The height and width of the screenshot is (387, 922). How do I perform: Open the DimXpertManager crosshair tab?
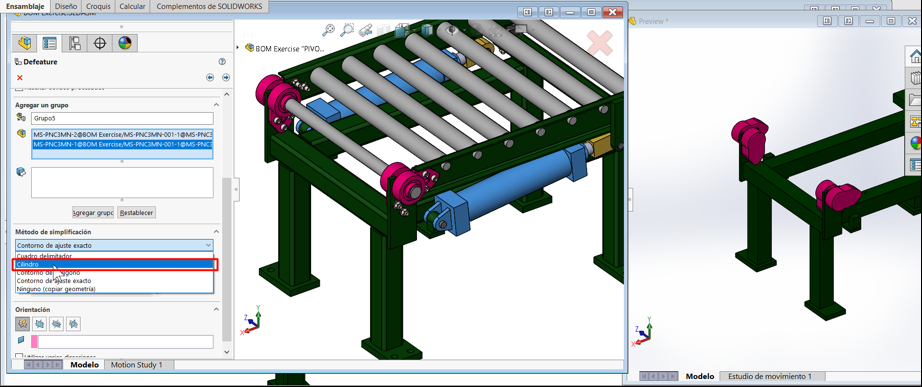pos(99,43)
